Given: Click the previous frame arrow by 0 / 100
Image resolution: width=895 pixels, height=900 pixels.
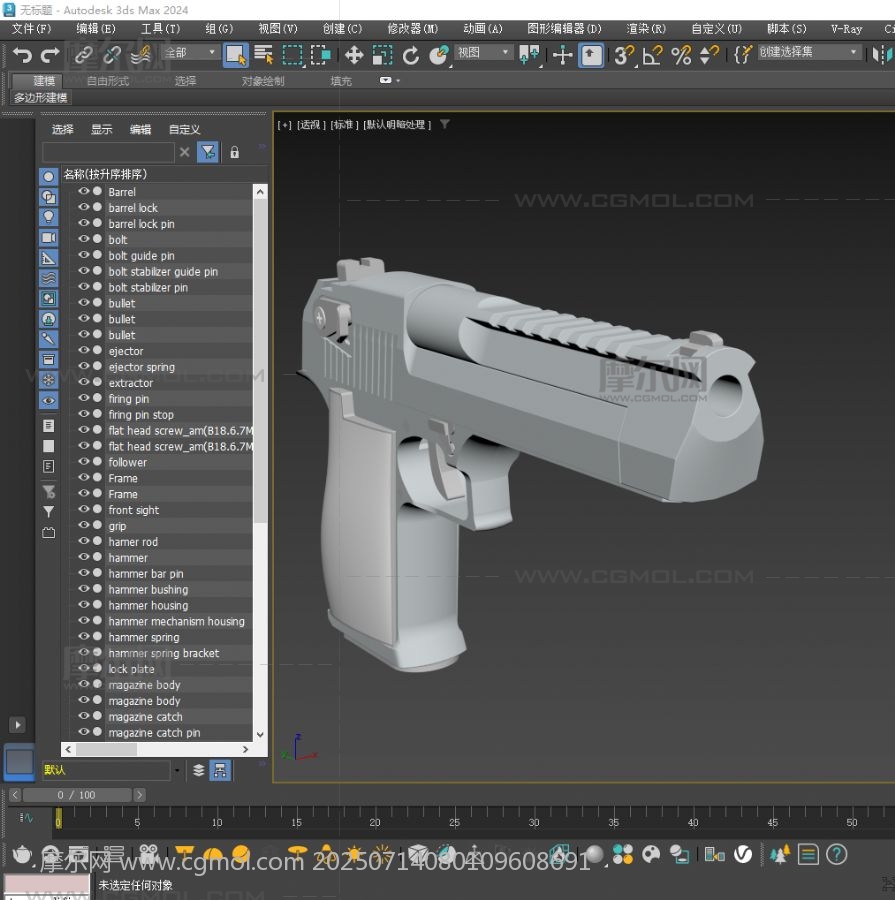Looking at the screenshot, I should coord(15,795).
